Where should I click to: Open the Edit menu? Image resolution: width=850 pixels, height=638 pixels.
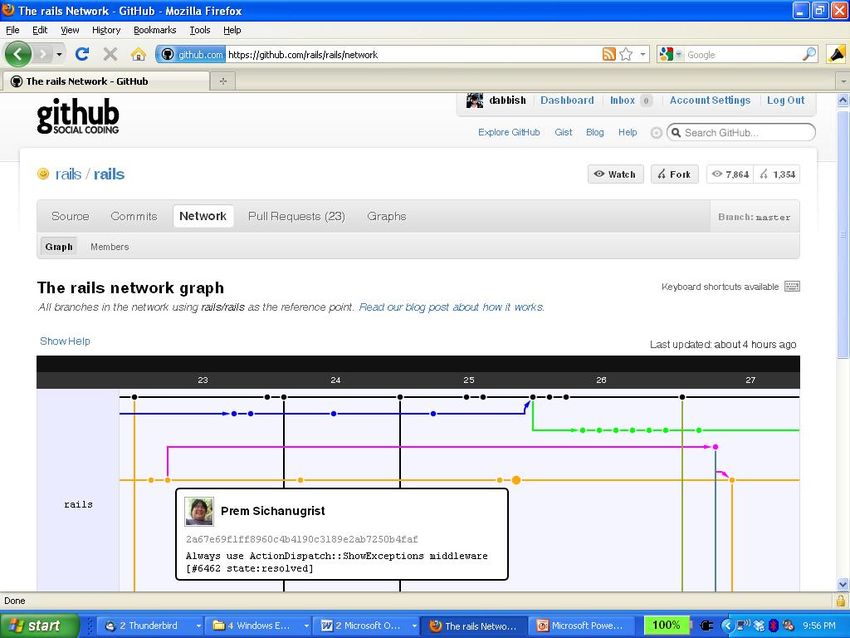pos(40,30)
